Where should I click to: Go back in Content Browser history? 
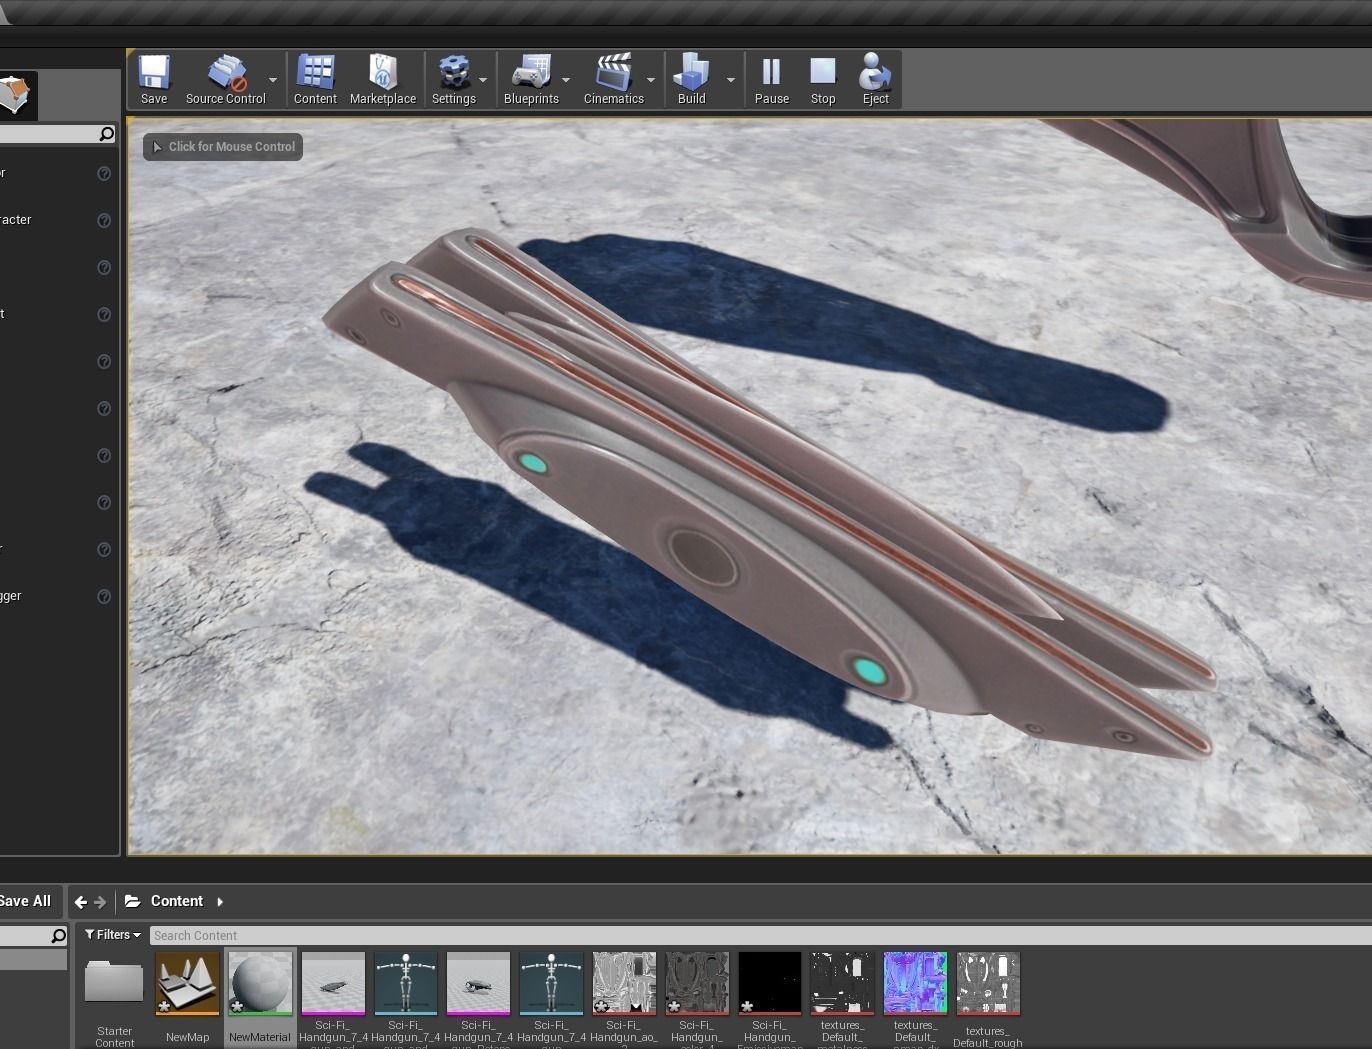coord(81,901)
